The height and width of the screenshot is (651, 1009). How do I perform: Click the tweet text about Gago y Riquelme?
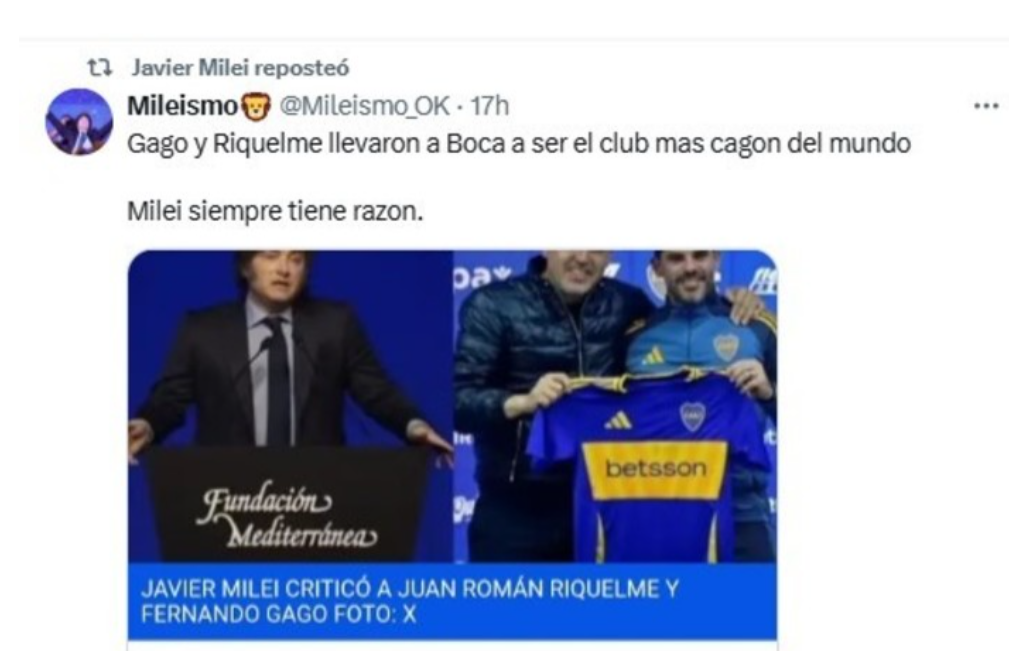(519, 144)
